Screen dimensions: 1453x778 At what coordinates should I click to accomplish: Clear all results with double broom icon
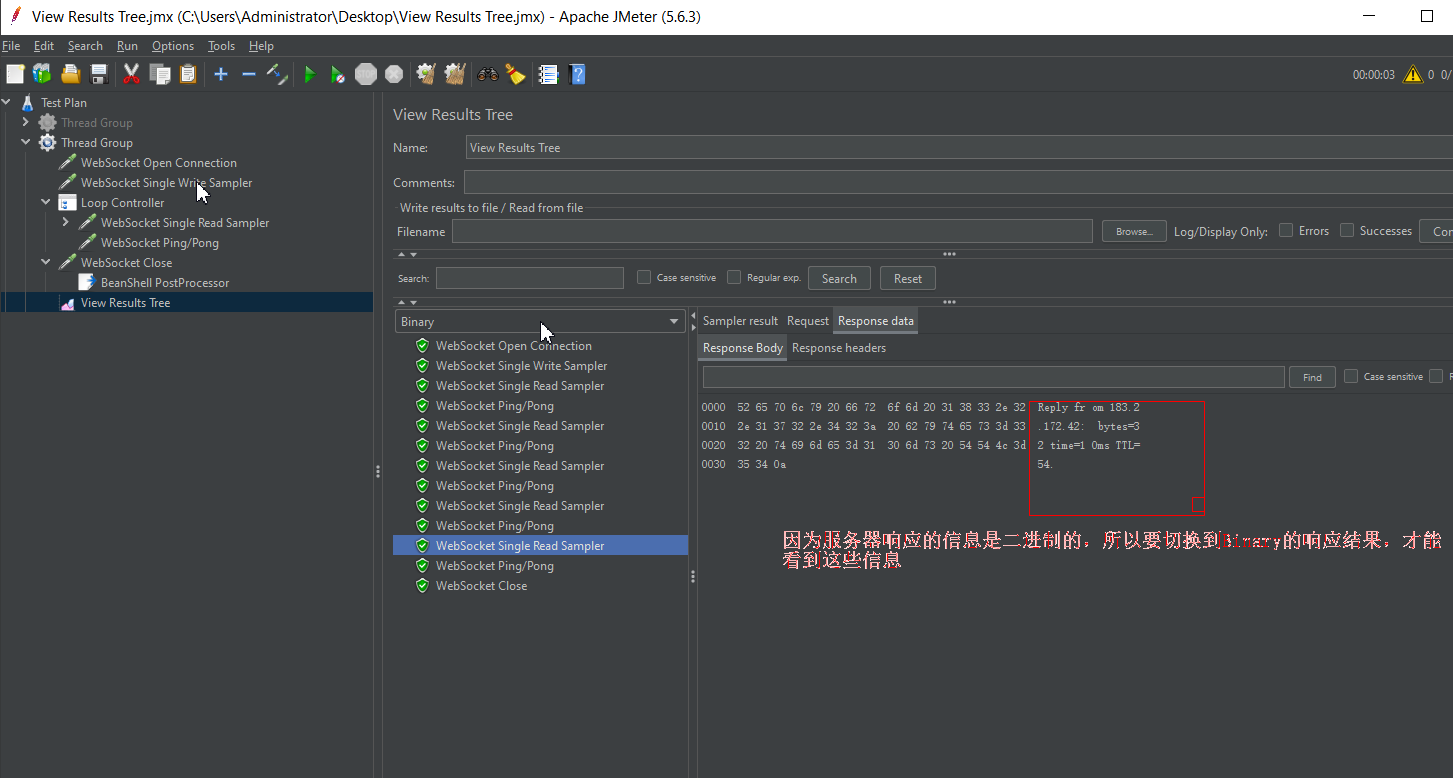[455, 74]
